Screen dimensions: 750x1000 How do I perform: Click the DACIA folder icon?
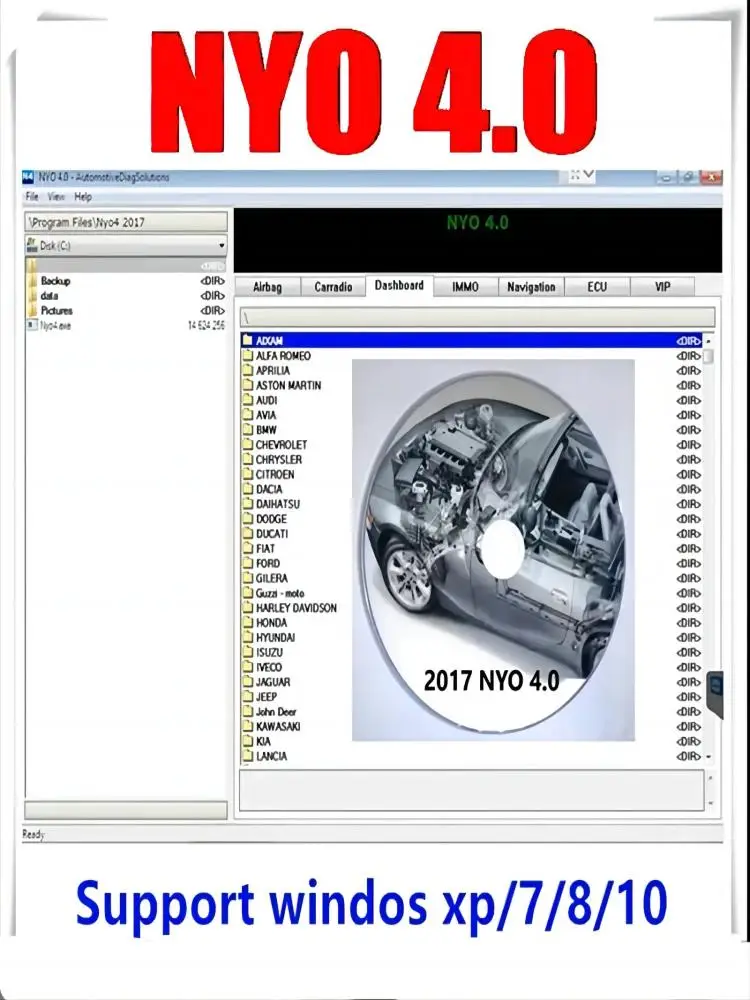point(248,489)
